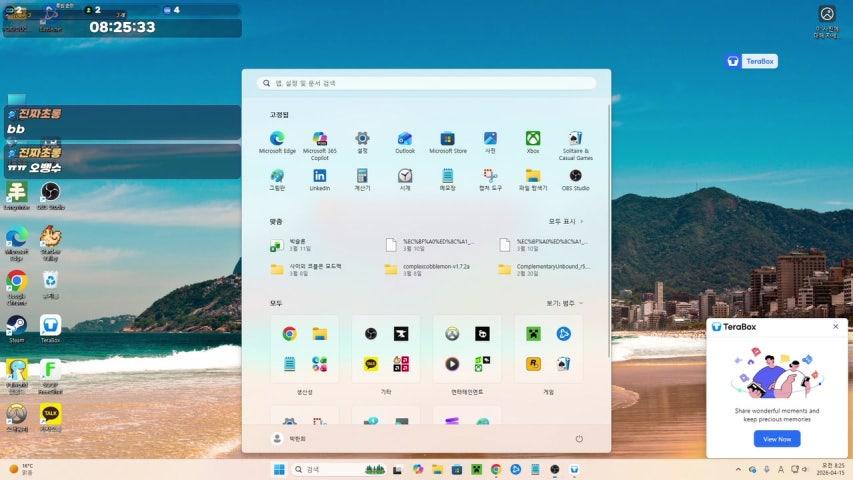Click the power button in Start menu

point(579,439)
